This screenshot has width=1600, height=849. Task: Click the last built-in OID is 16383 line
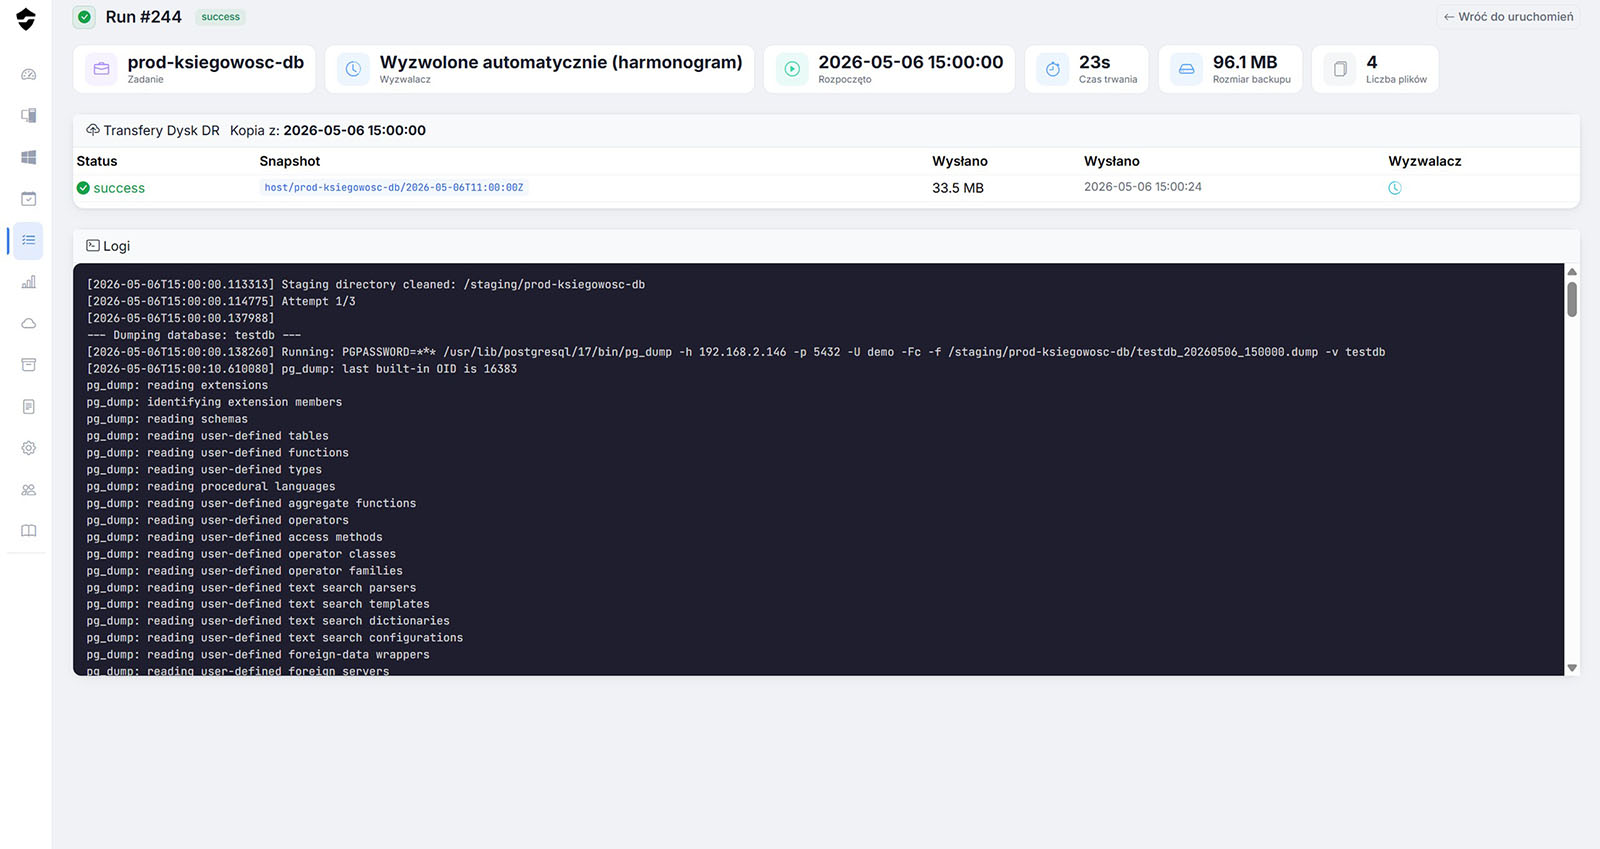pos(302,369)
